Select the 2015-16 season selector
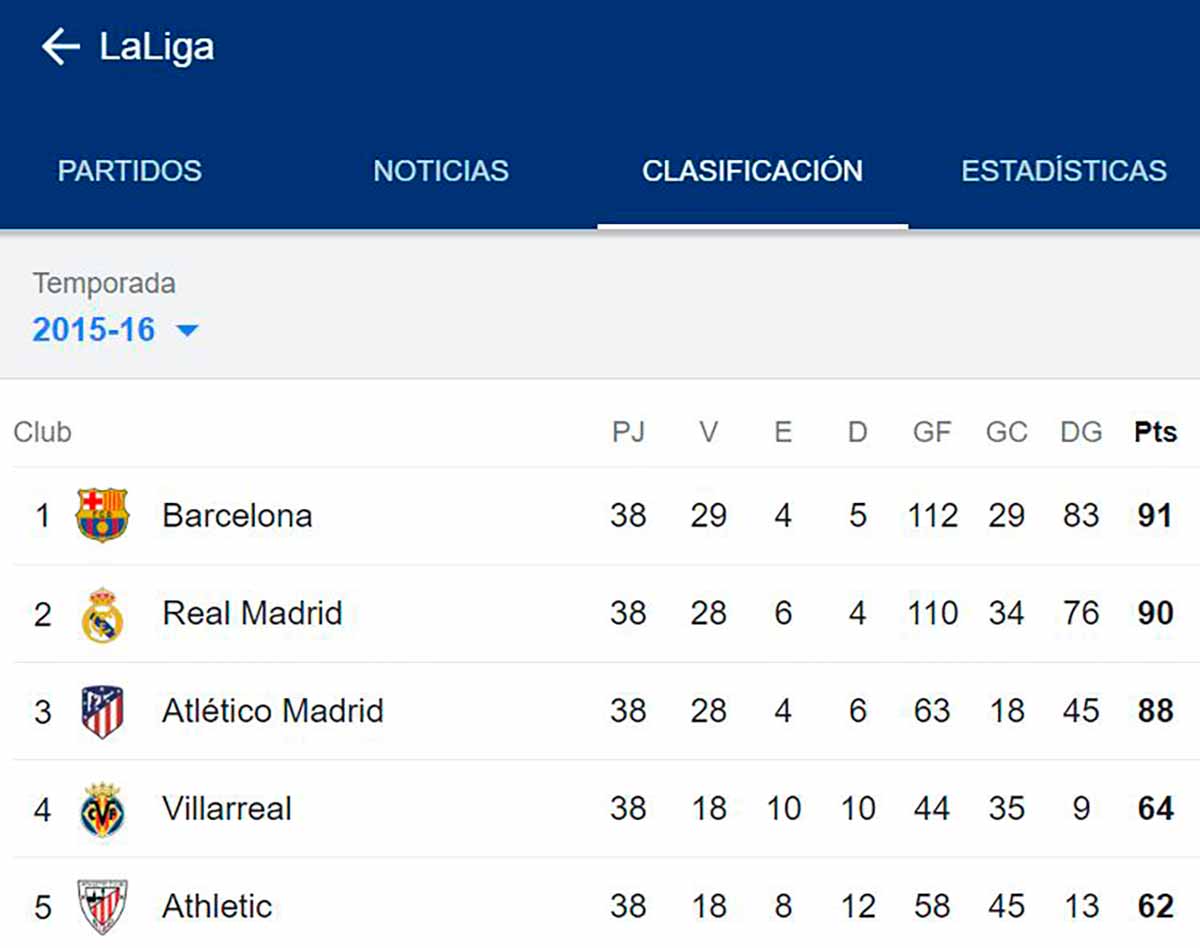This screenshot has width=1200, height=948. [x=94, y=329]
